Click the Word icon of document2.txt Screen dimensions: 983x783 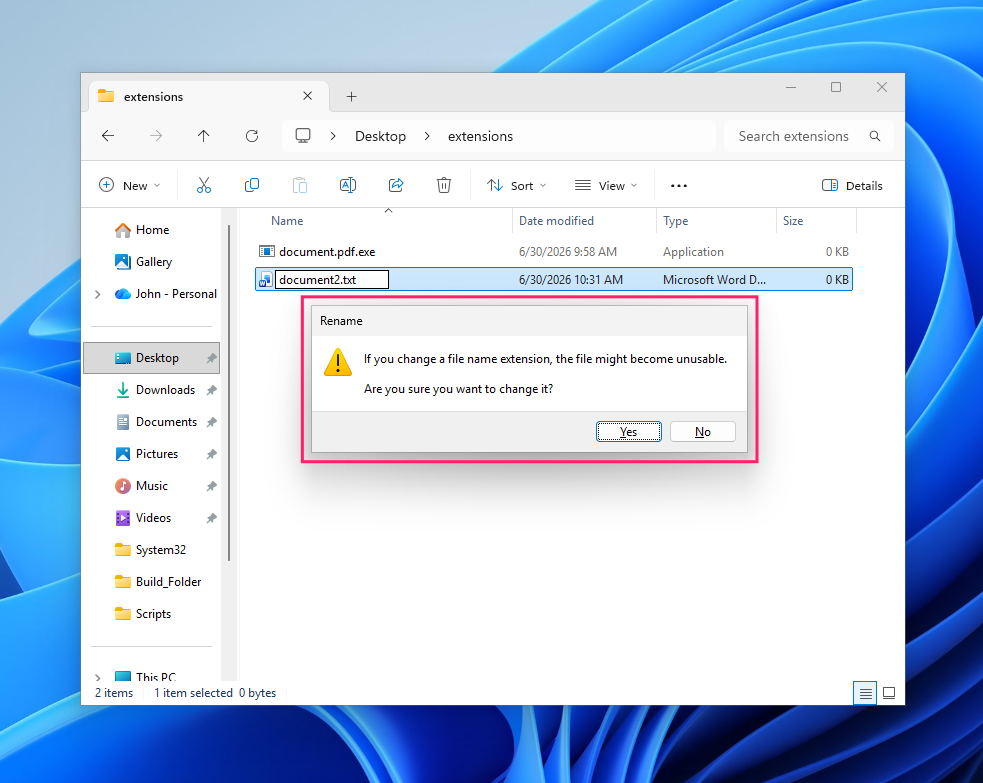266,280
